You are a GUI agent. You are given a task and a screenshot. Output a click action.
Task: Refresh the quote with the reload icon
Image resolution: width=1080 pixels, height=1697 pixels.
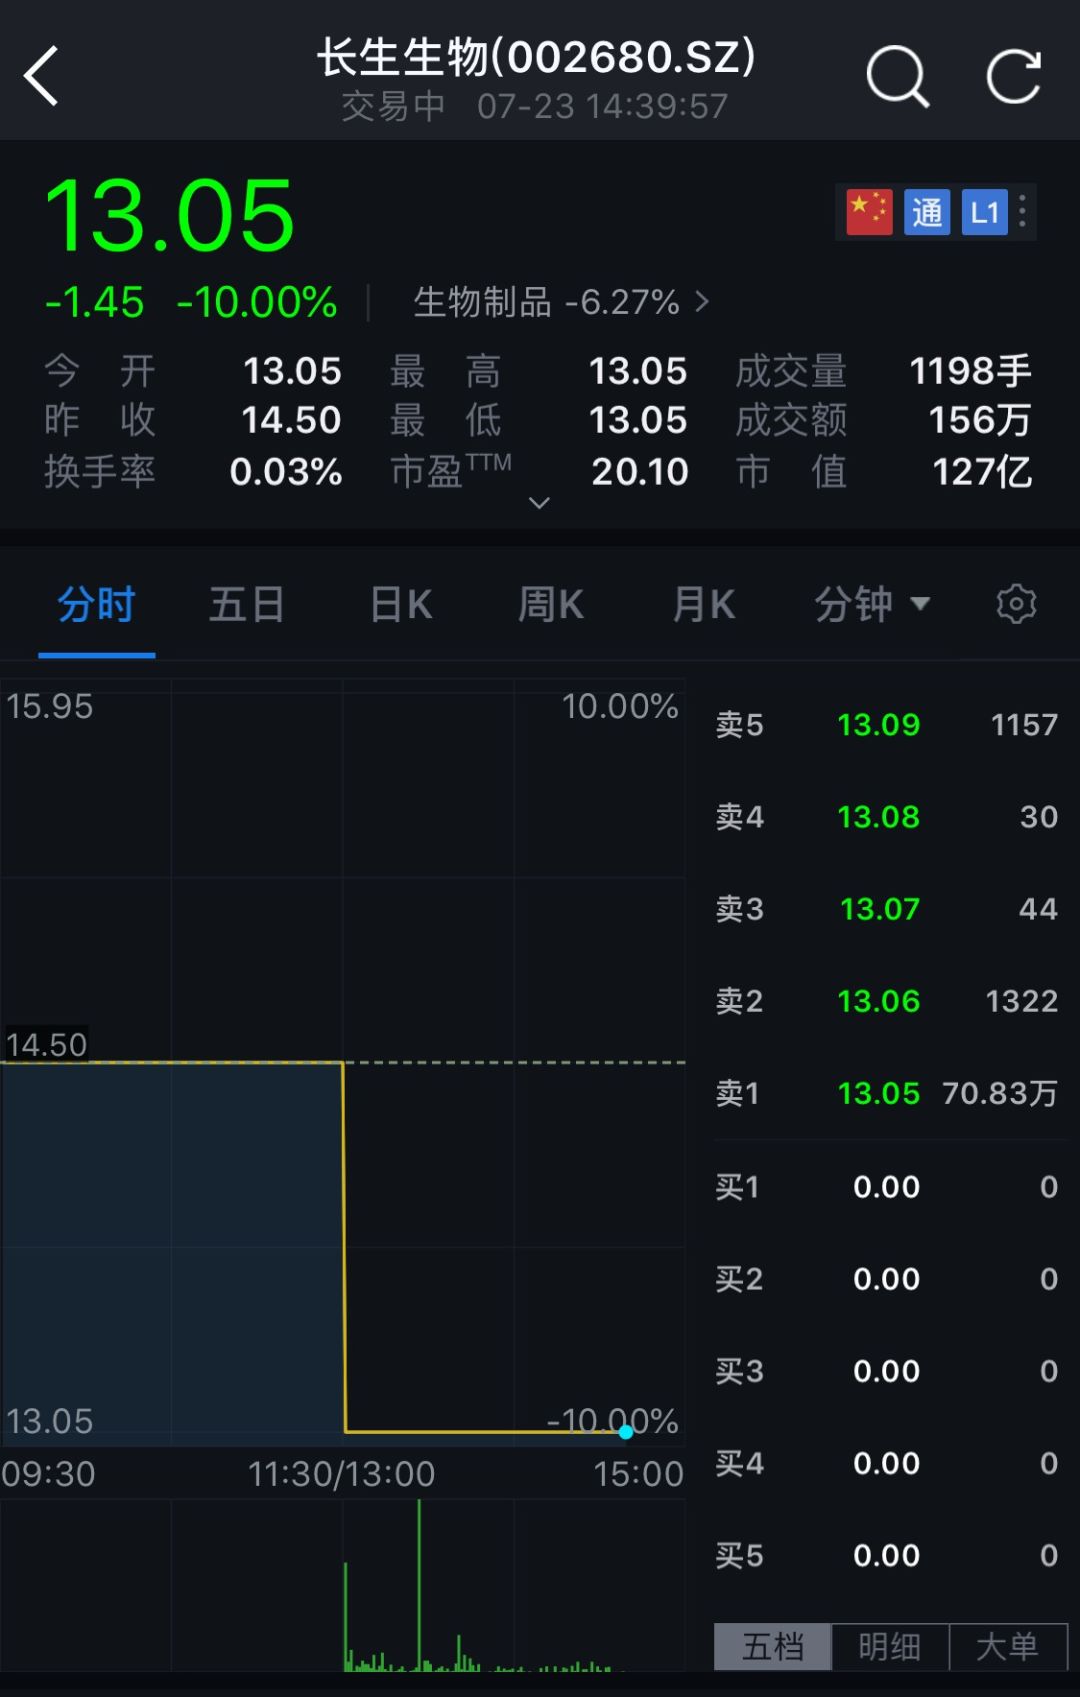point(1013,76)
